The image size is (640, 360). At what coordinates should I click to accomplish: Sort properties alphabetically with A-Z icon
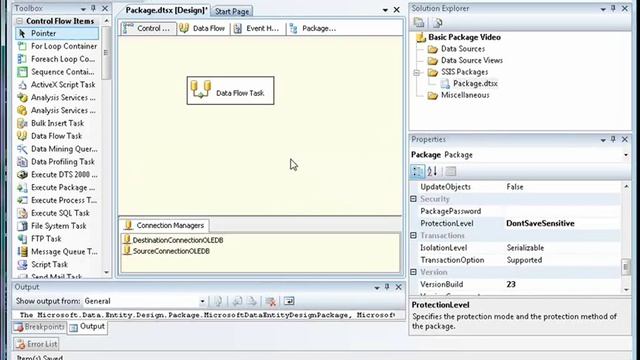coord(433,171)
